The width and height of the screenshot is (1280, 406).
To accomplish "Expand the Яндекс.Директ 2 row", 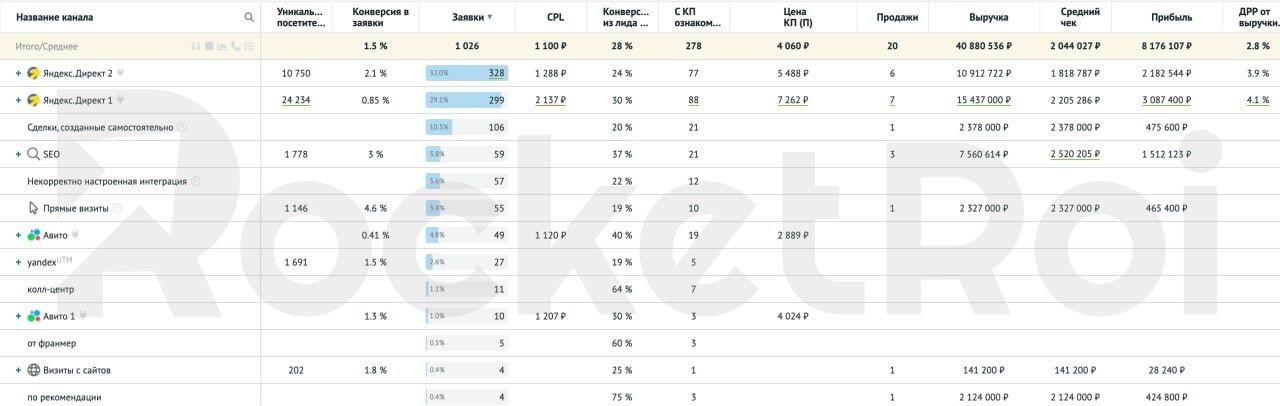I will [18, 73].
